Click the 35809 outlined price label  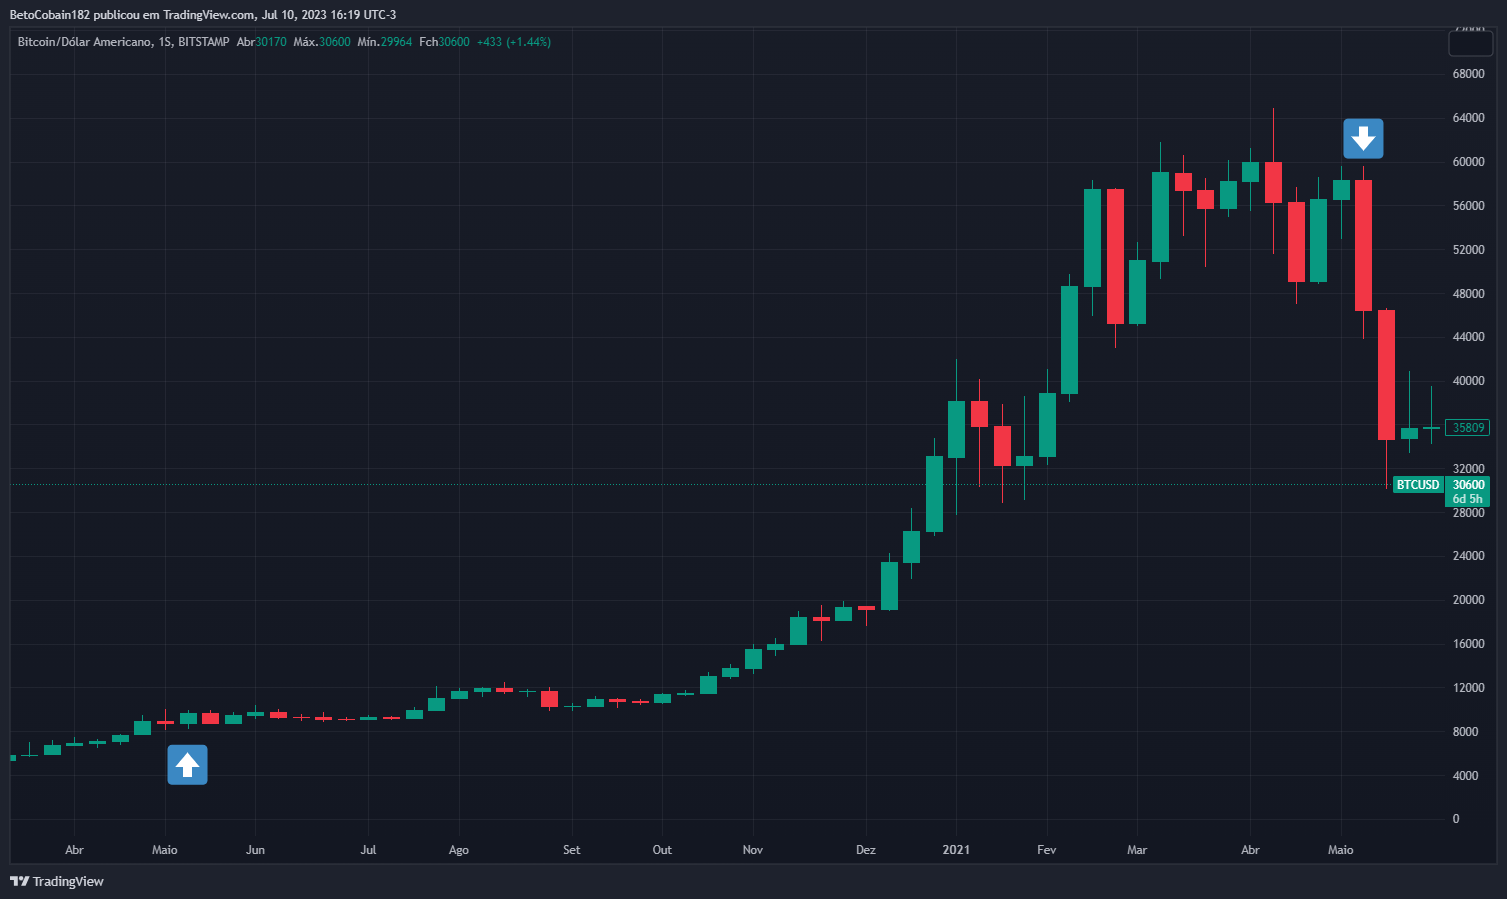pos(1468,428)
